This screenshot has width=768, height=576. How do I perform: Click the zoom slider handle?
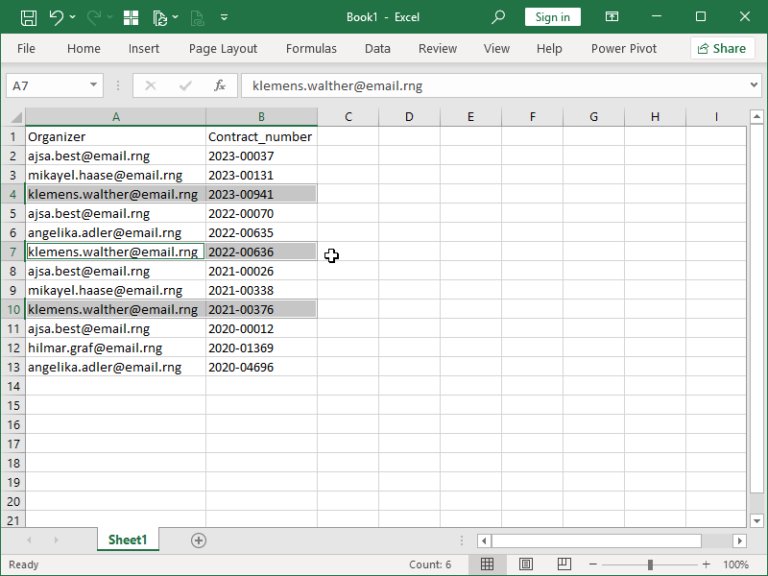point(650,564)
